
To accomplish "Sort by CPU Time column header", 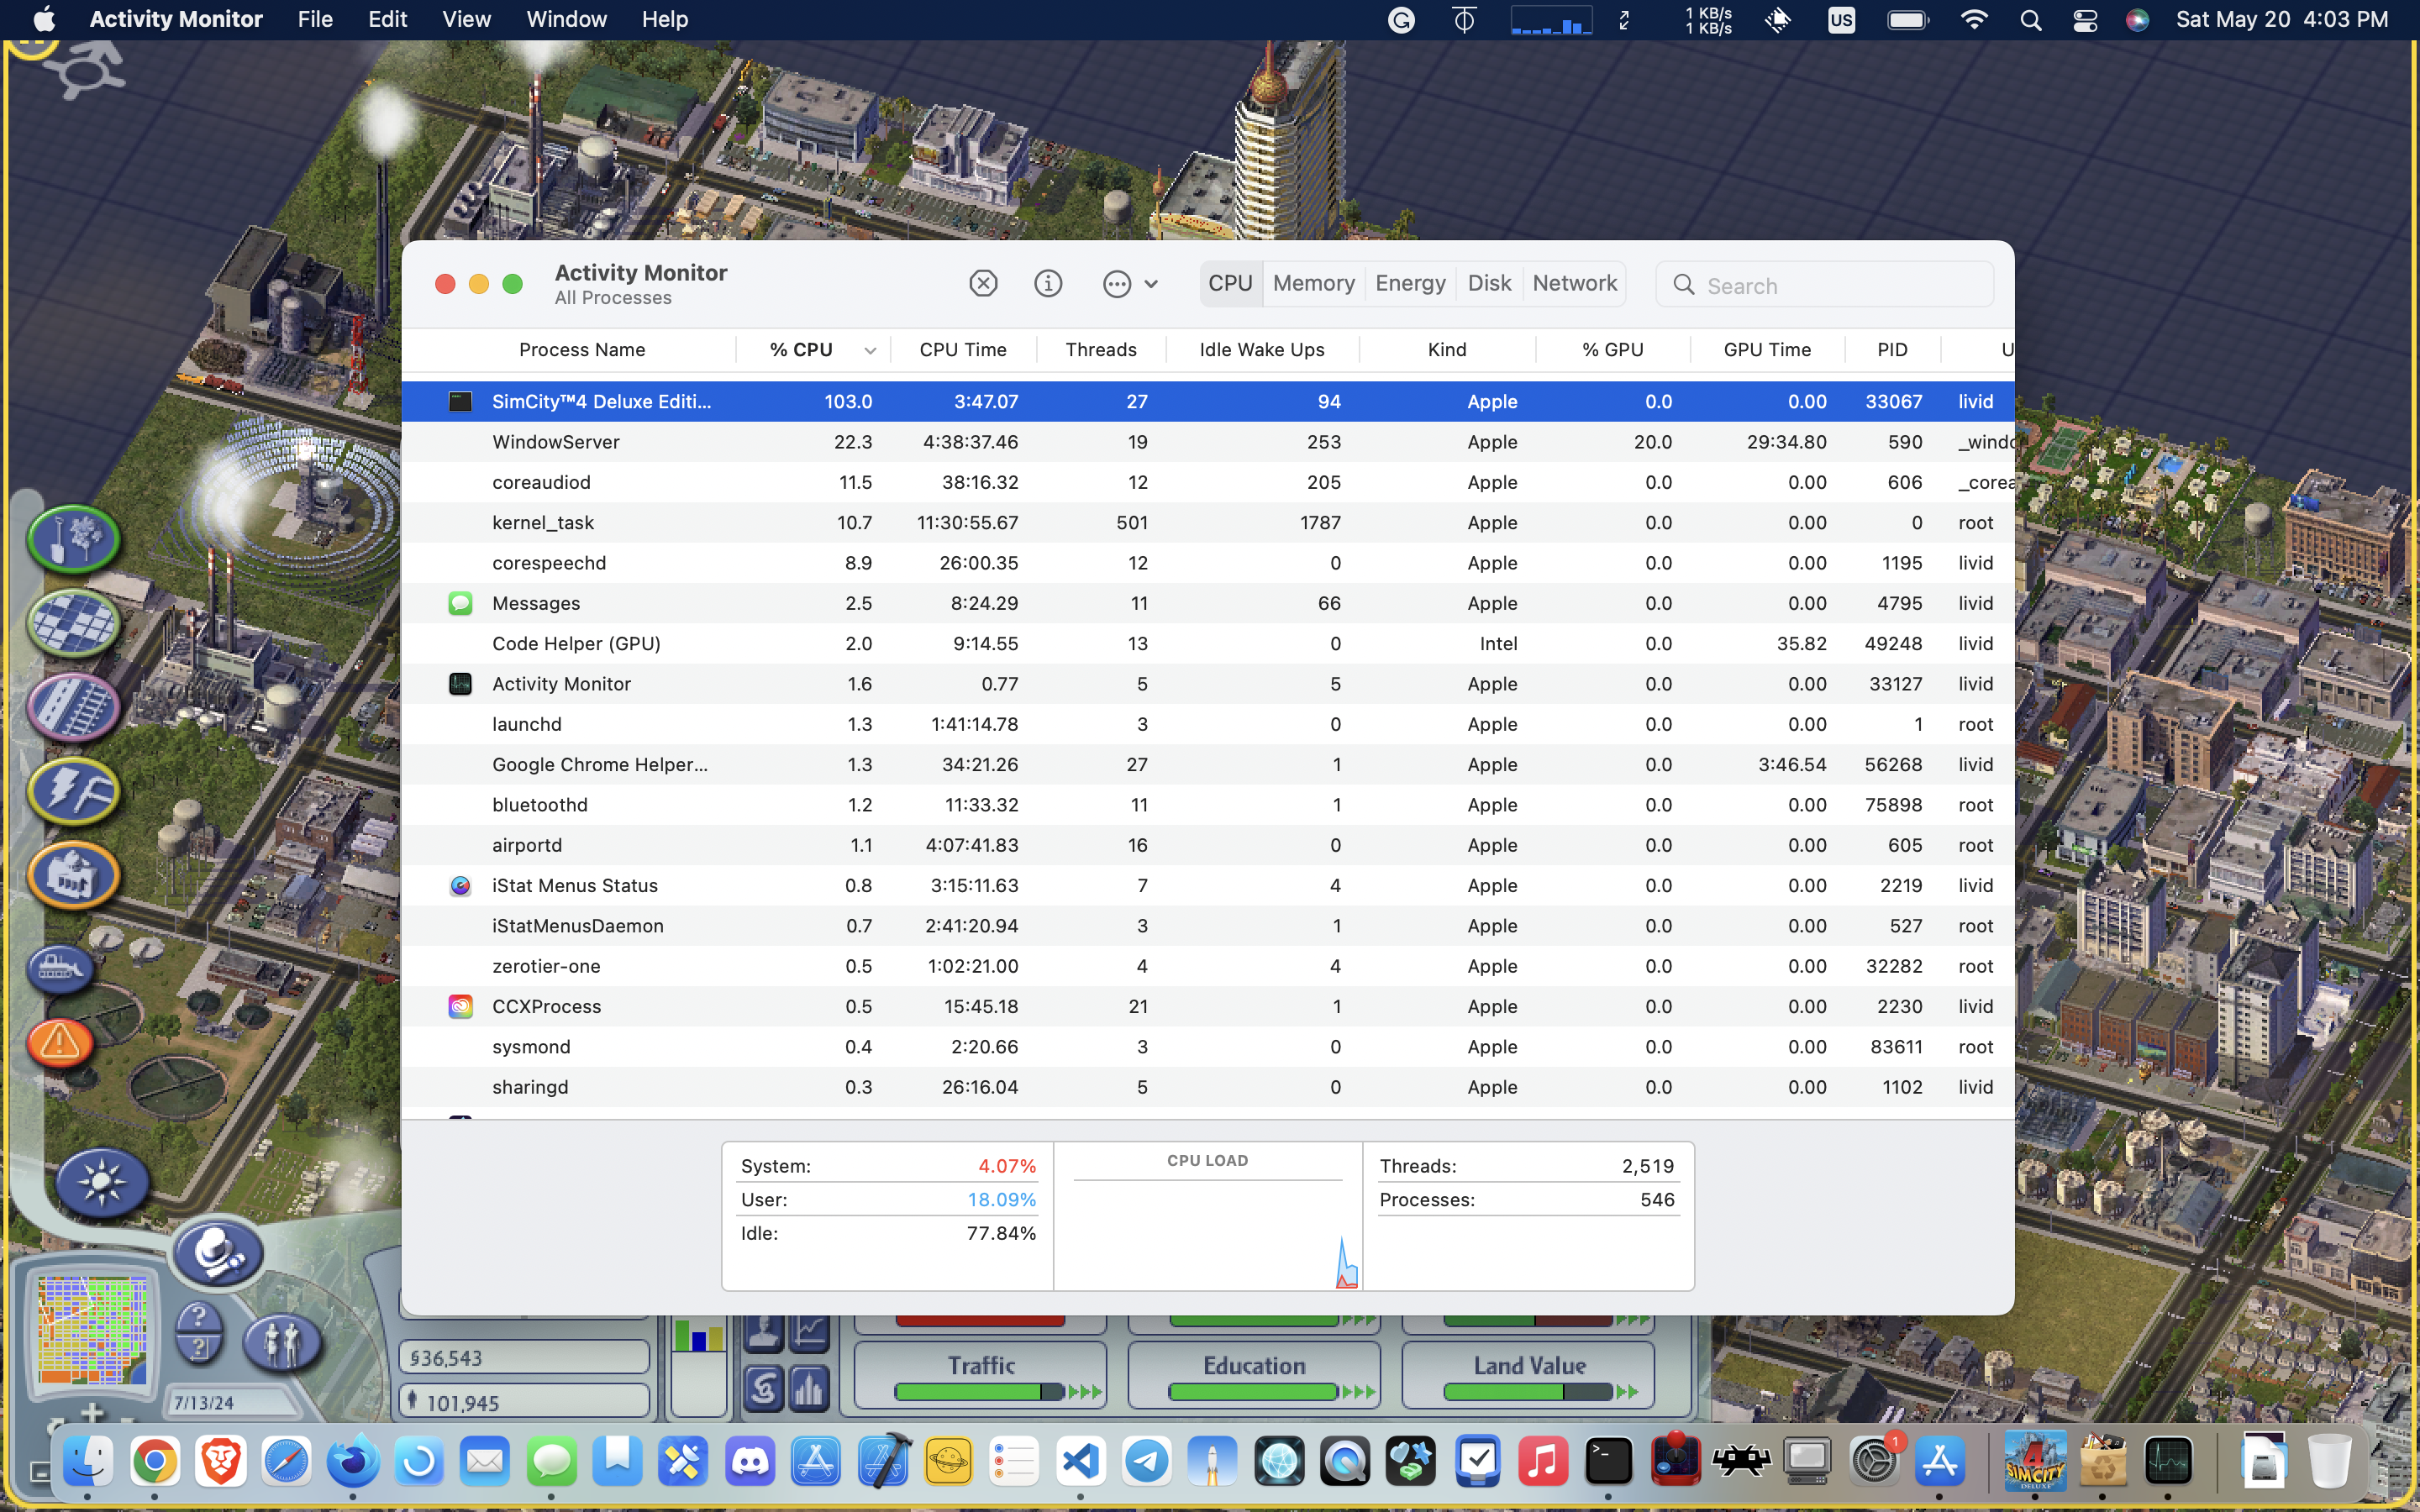I will click(x=963, y=350).
